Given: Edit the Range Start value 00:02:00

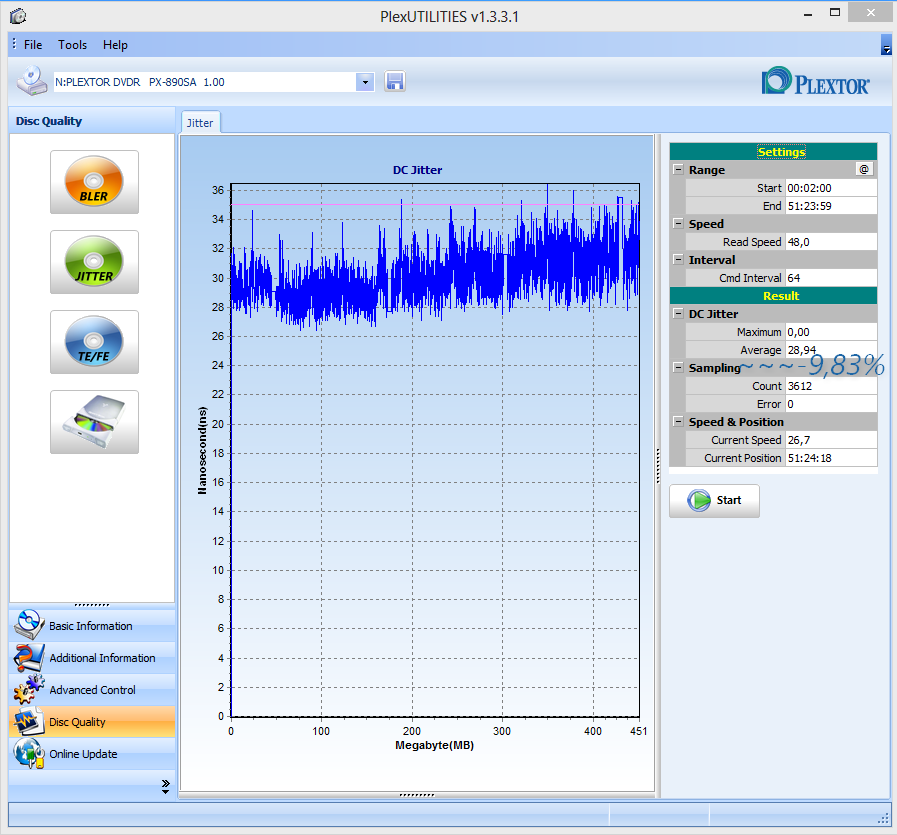Looking at the screenshot, I should [831, 188].
